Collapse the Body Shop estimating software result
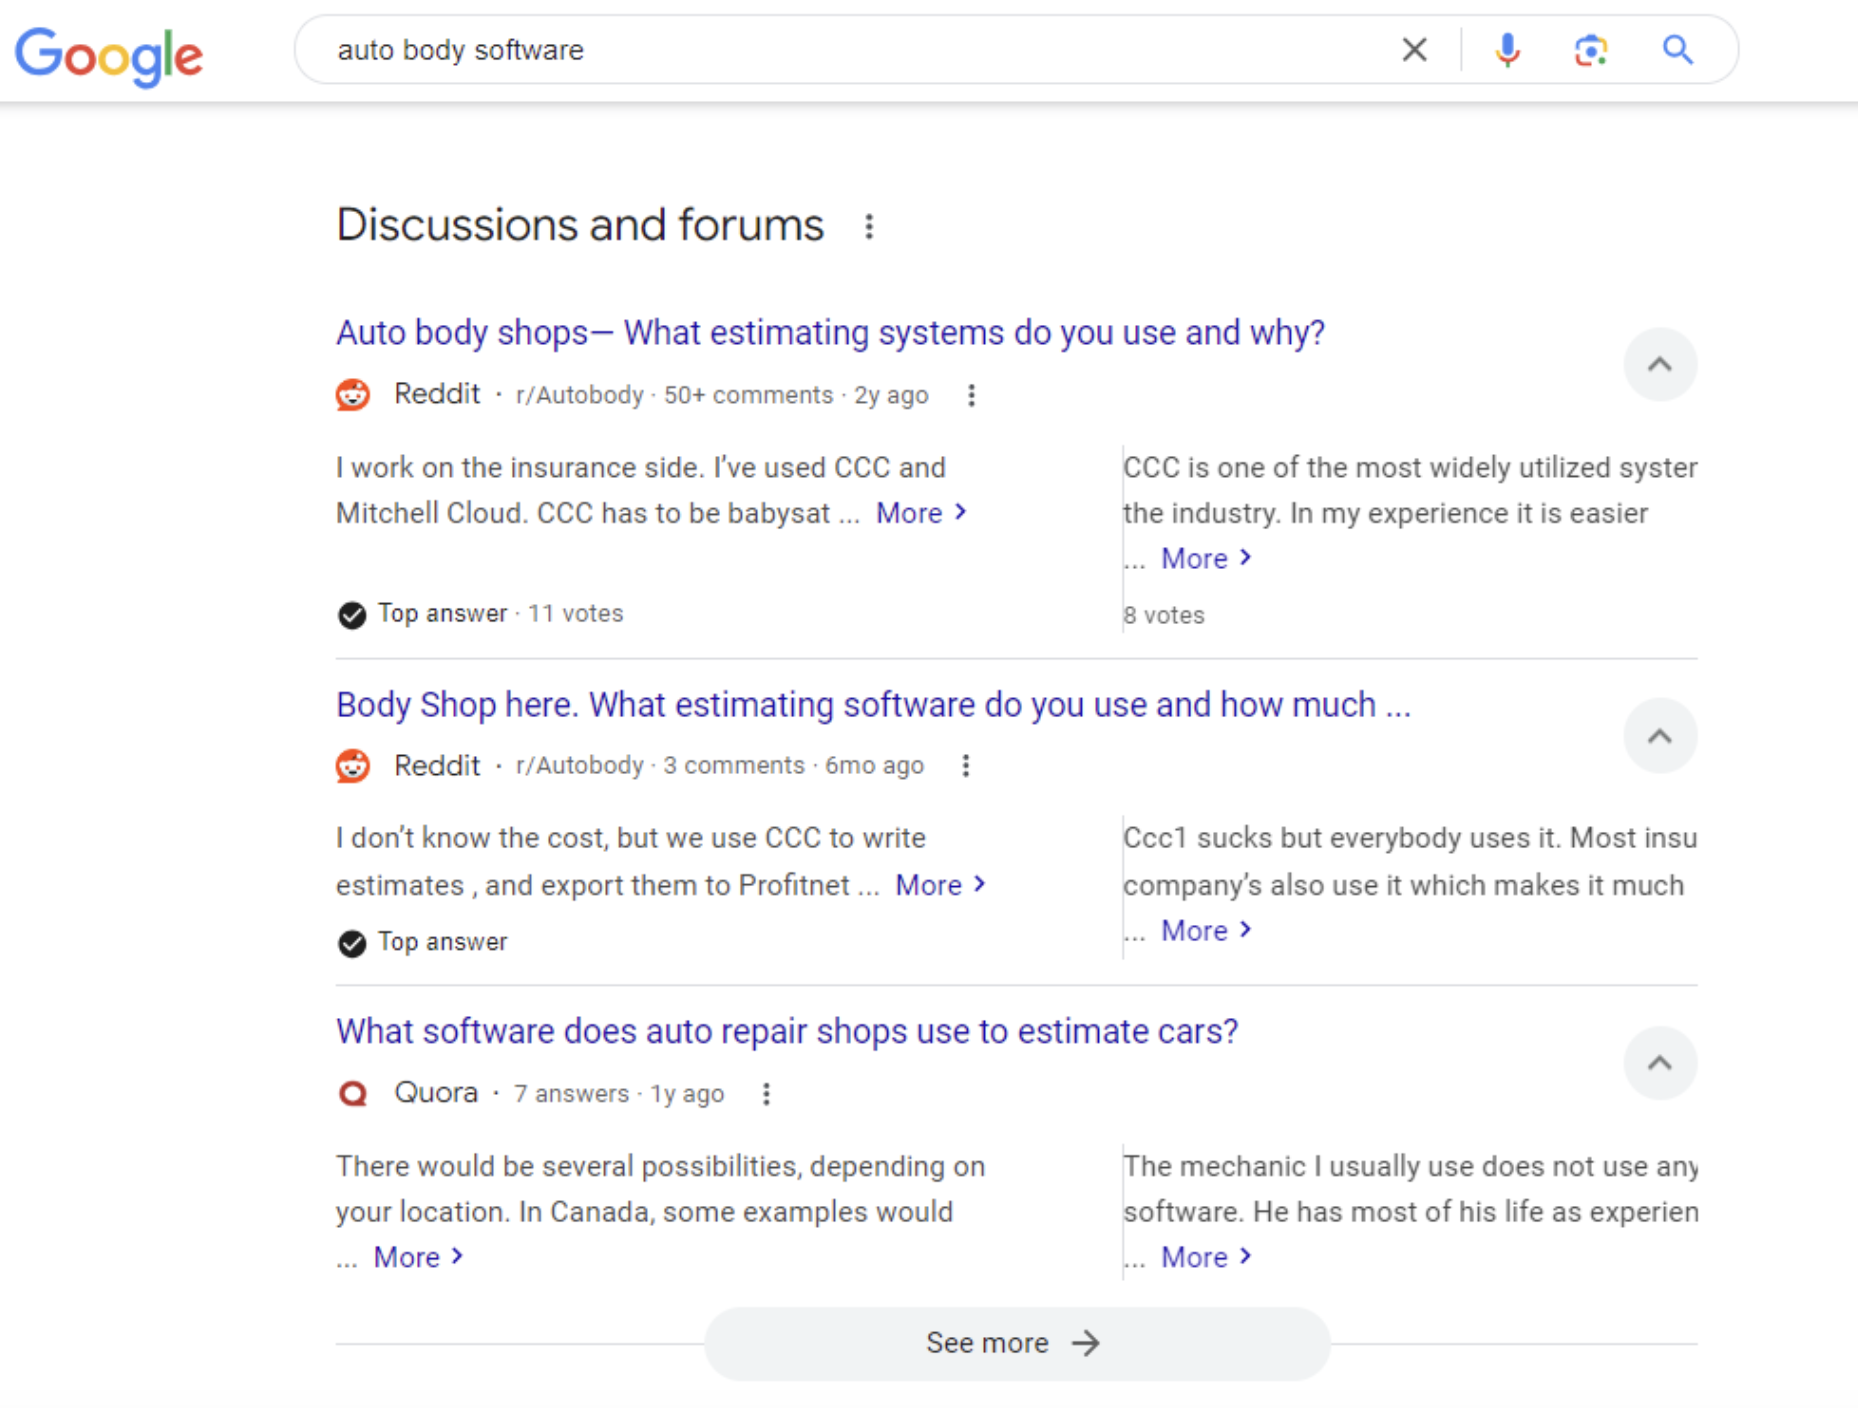 1660,736
